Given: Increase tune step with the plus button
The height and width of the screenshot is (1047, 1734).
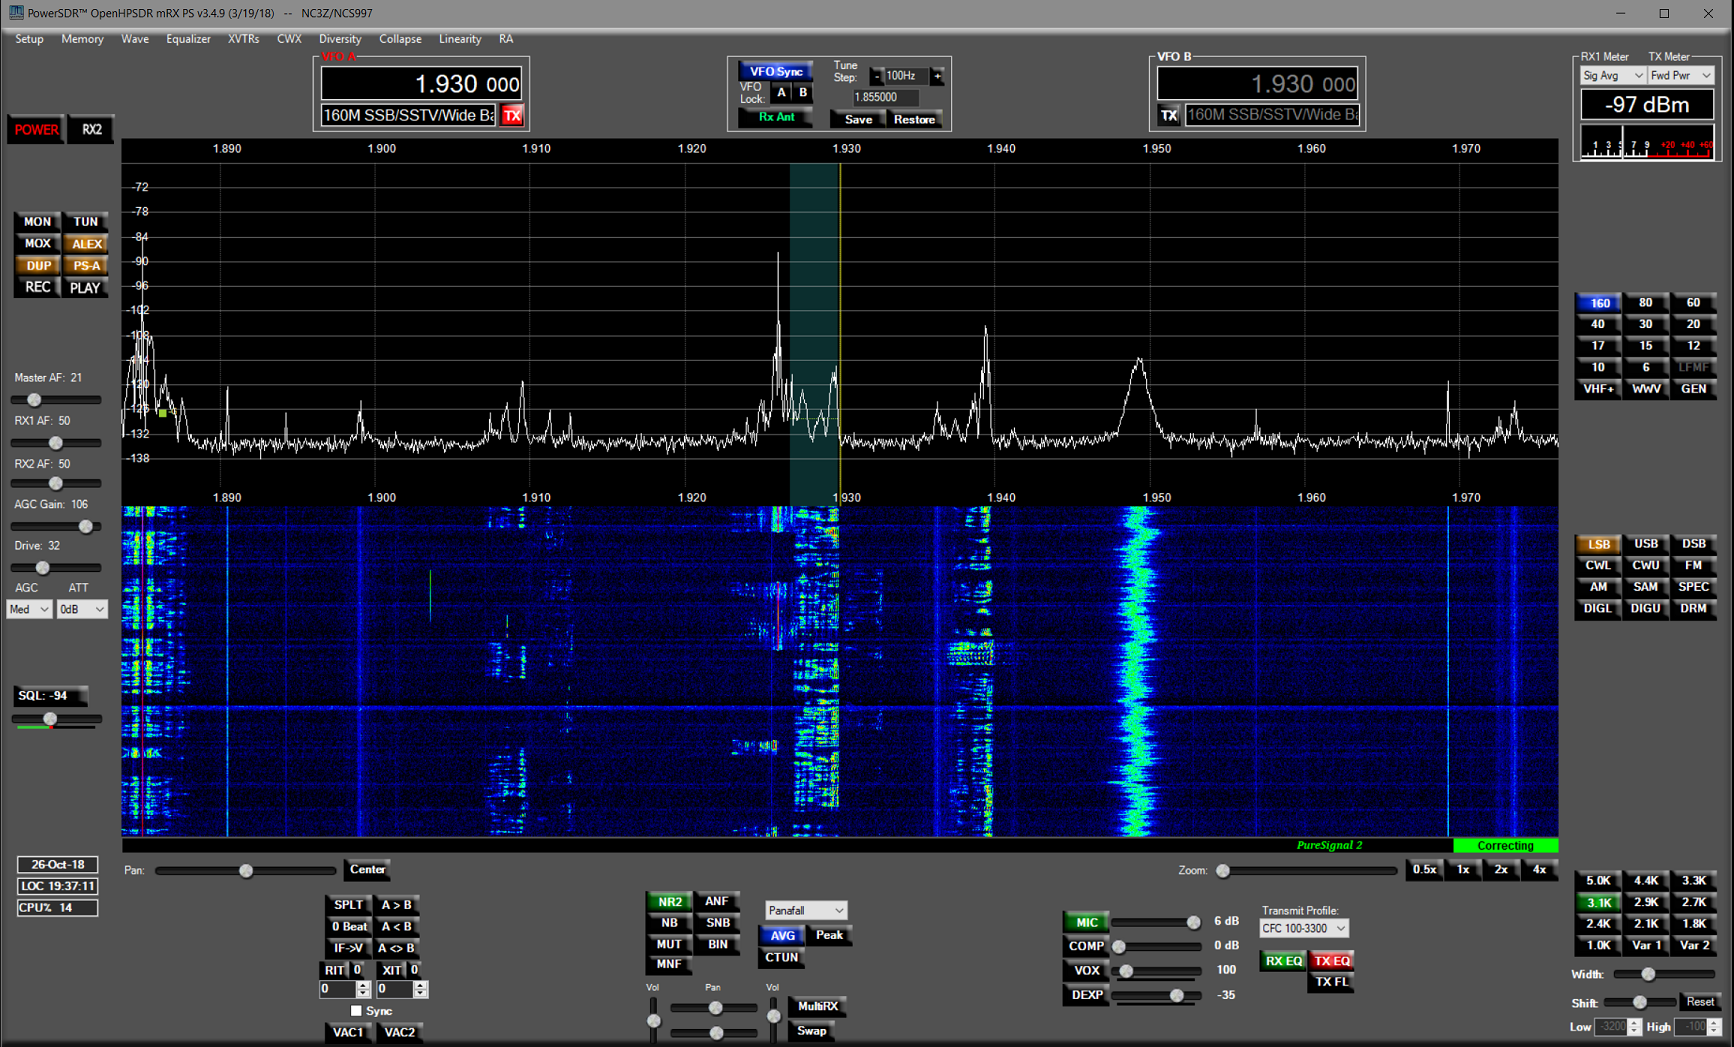Looking at the screenshot, I should tap(937, 76).
